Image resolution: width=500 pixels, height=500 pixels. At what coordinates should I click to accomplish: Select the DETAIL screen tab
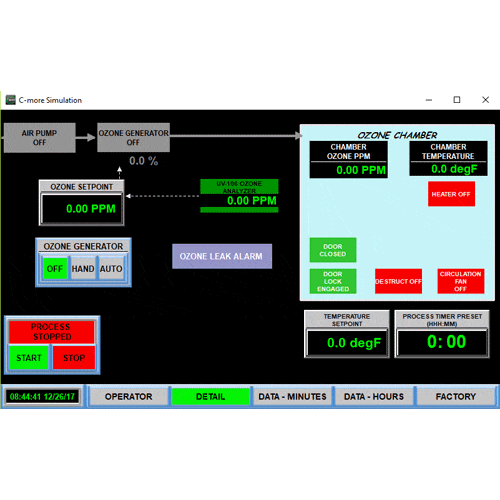210,396
